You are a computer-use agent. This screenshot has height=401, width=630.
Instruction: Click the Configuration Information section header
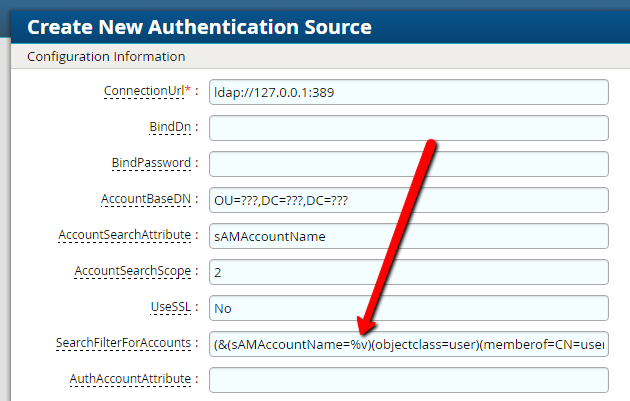(106, 56)
